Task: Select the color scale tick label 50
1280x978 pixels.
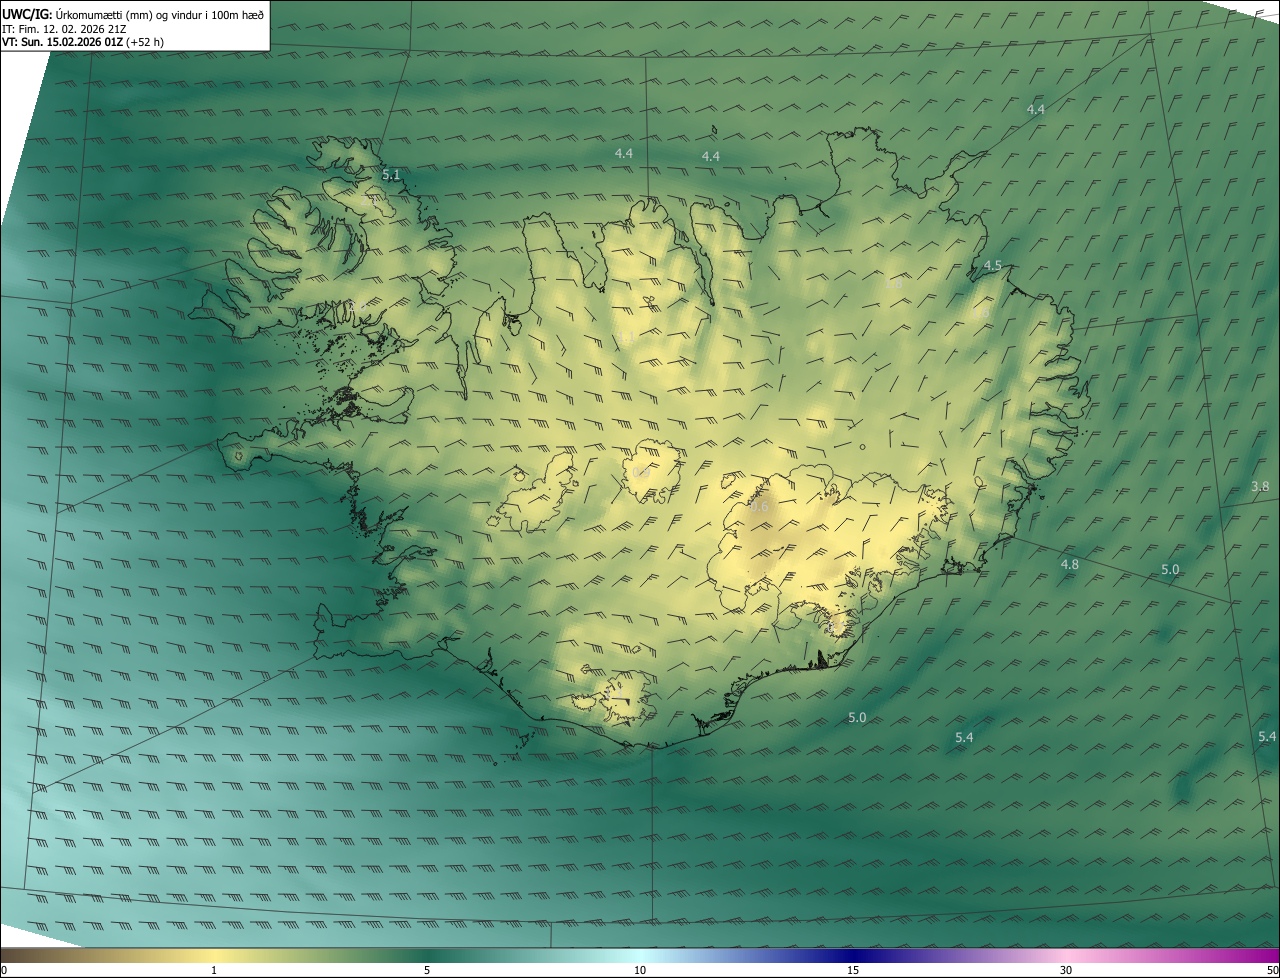Action: [x=1271, y=970]
